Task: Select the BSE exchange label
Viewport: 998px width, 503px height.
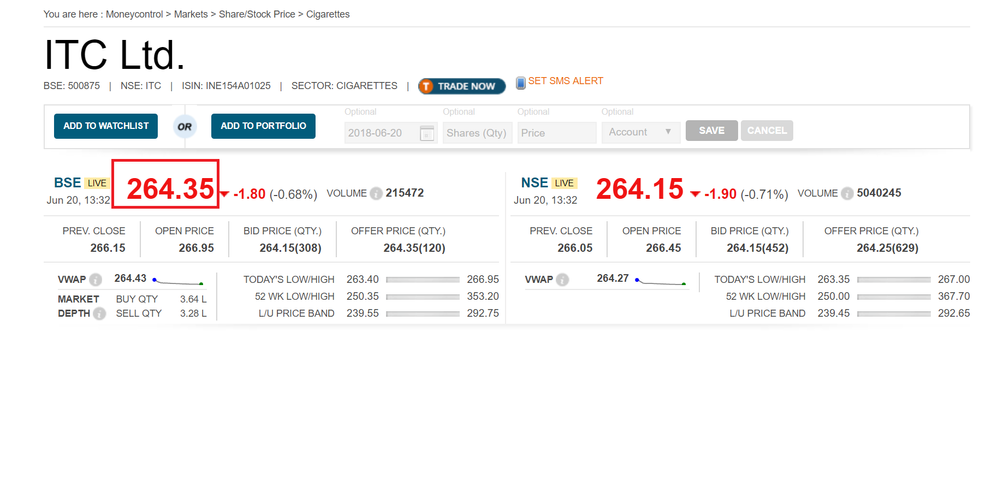Action: coord(67,183)
